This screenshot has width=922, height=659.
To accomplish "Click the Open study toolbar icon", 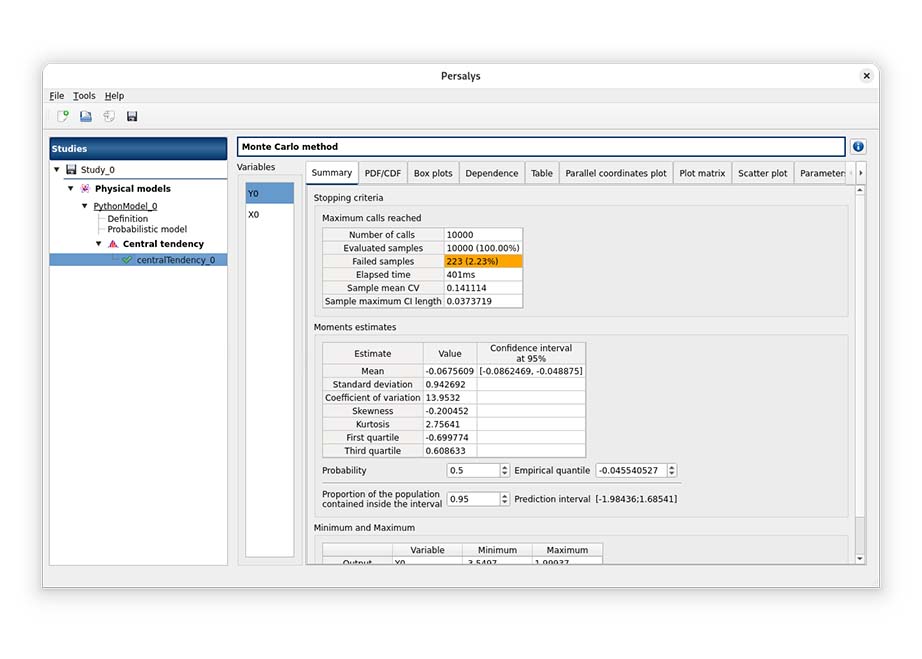I will (x=86, y=116).
